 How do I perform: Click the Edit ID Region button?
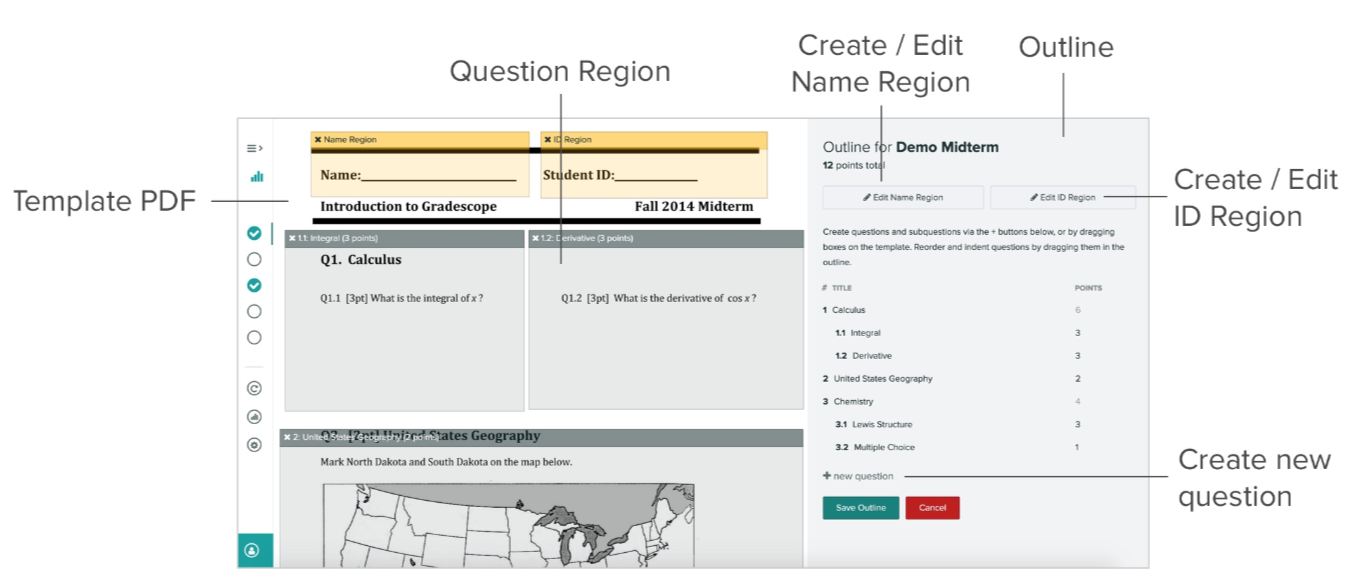tap(1063, 197)
